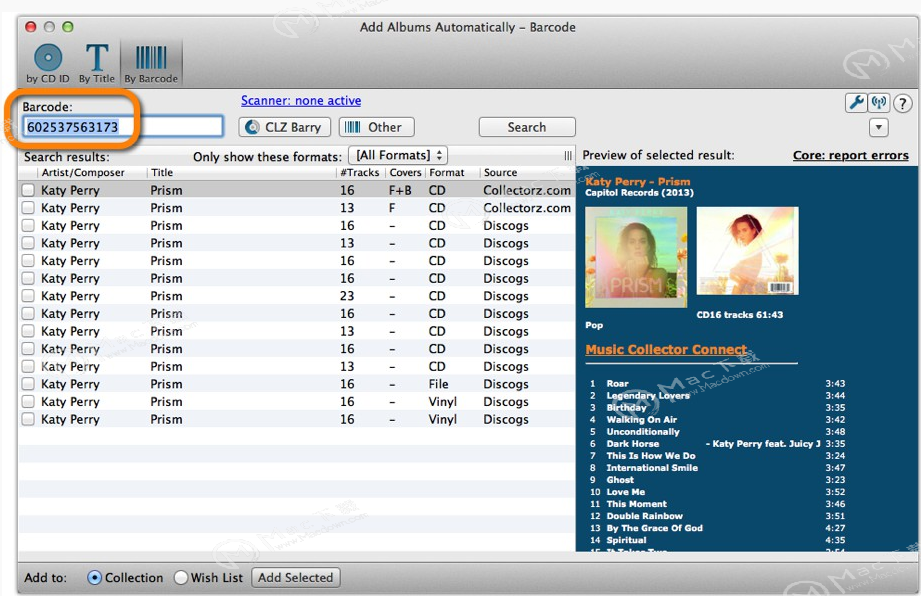Select the Collection radio button
Image resolution: width=921 pixels, height=596 pixels.
tap(94, 578)
